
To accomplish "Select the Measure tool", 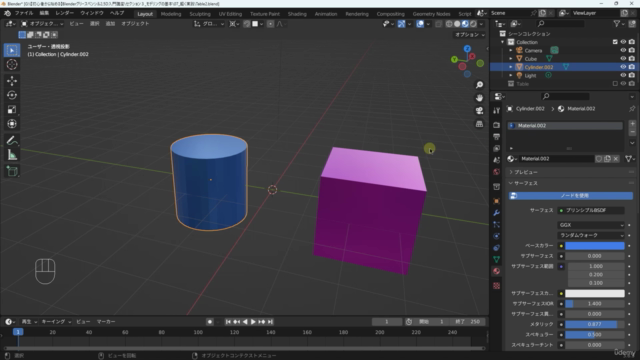I will click(12, 155).
